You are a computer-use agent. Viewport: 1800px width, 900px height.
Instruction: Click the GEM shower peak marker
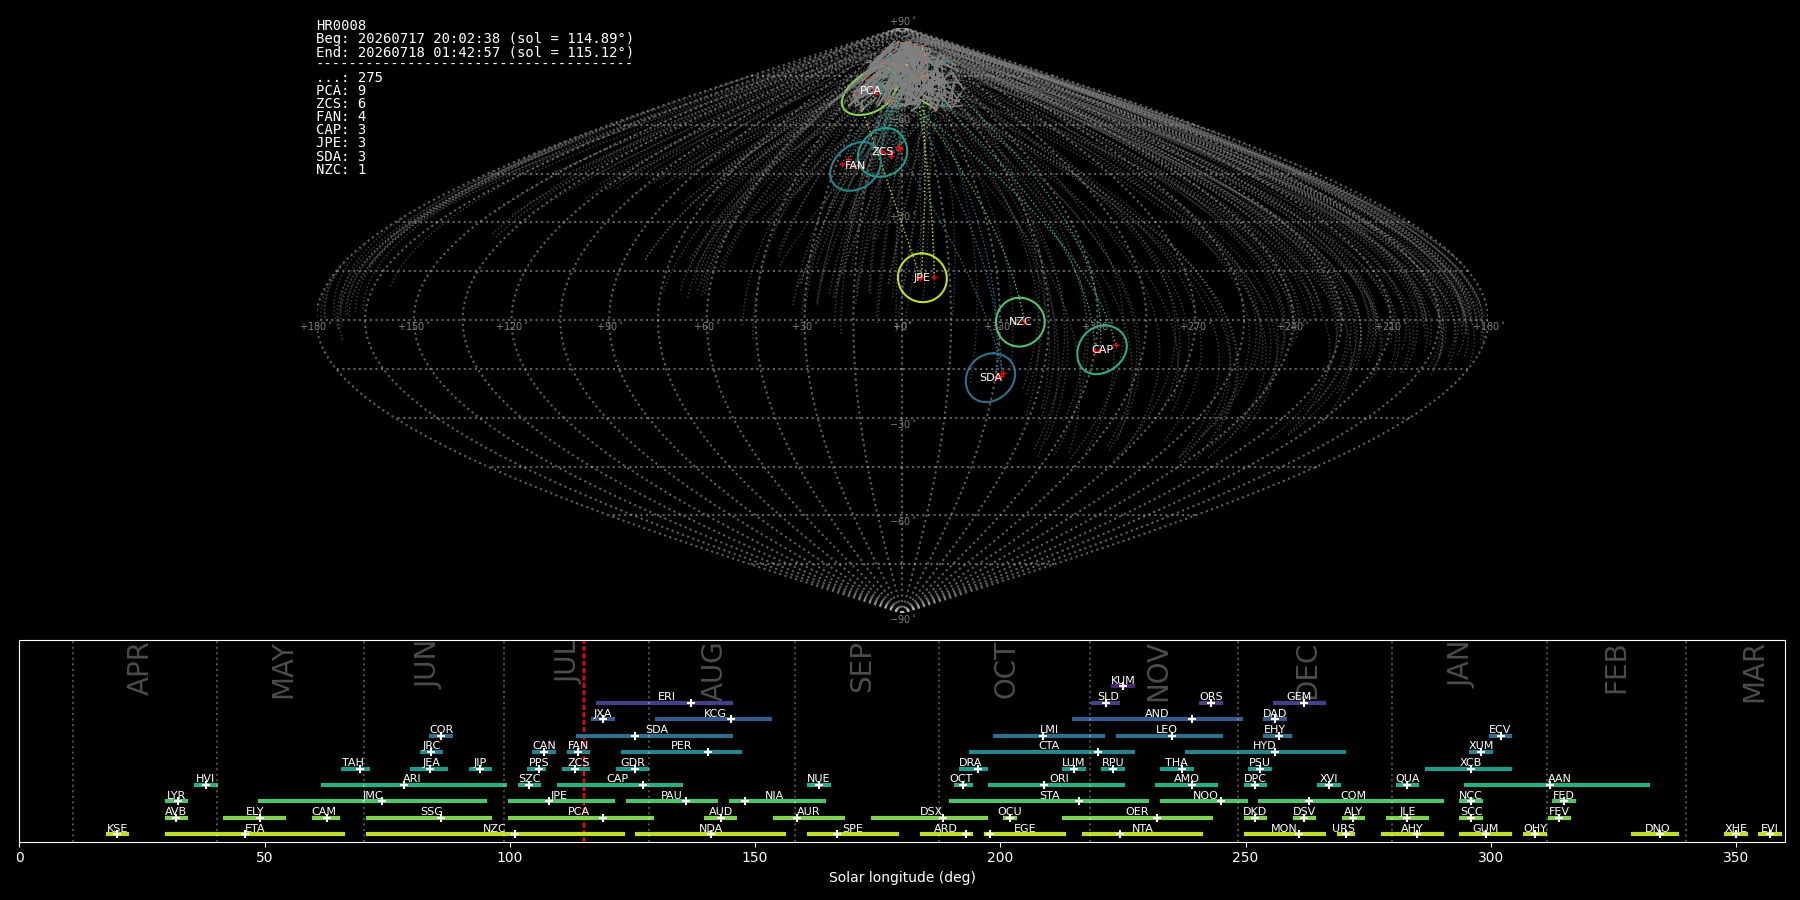coord(1303,703)
